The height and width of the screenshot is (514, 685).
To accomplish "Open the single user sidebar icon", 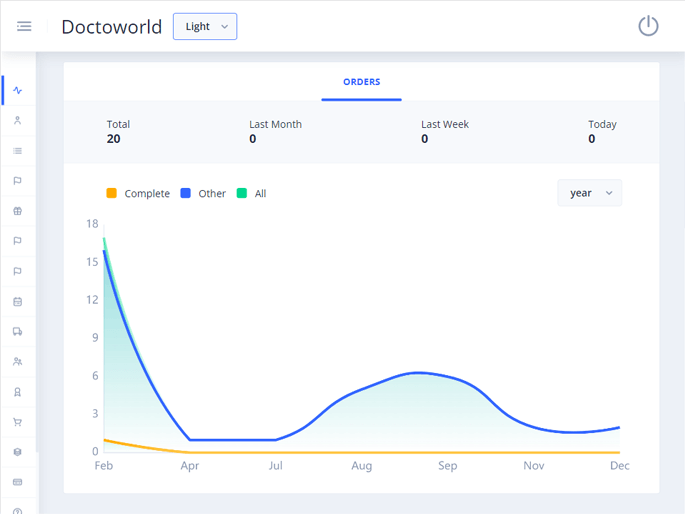I will (18, 121).
